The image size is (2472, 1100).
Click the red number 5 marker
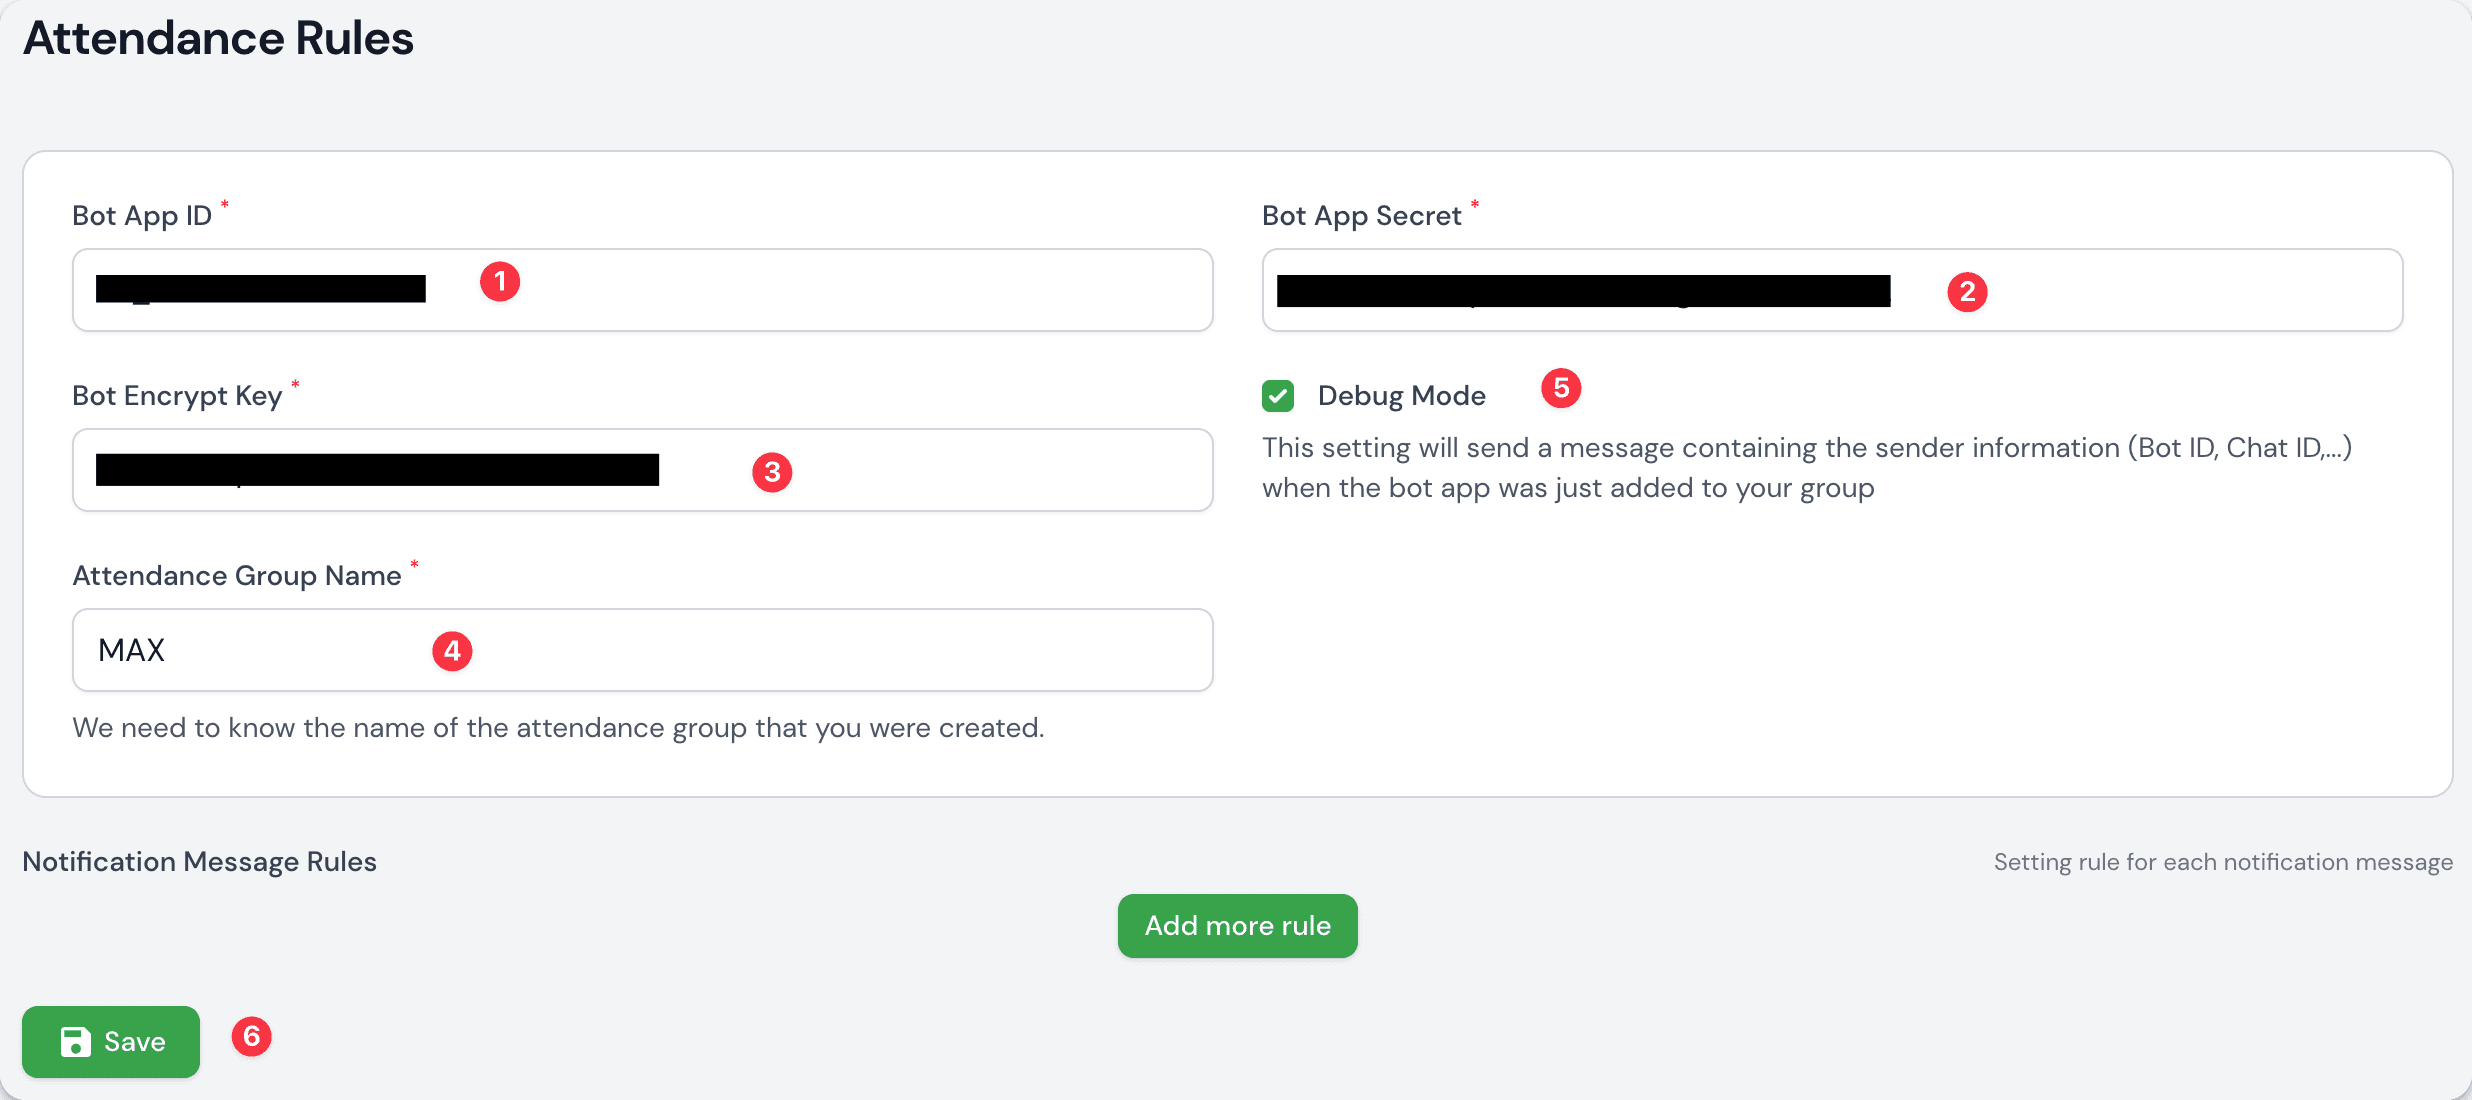point(1561,388)
